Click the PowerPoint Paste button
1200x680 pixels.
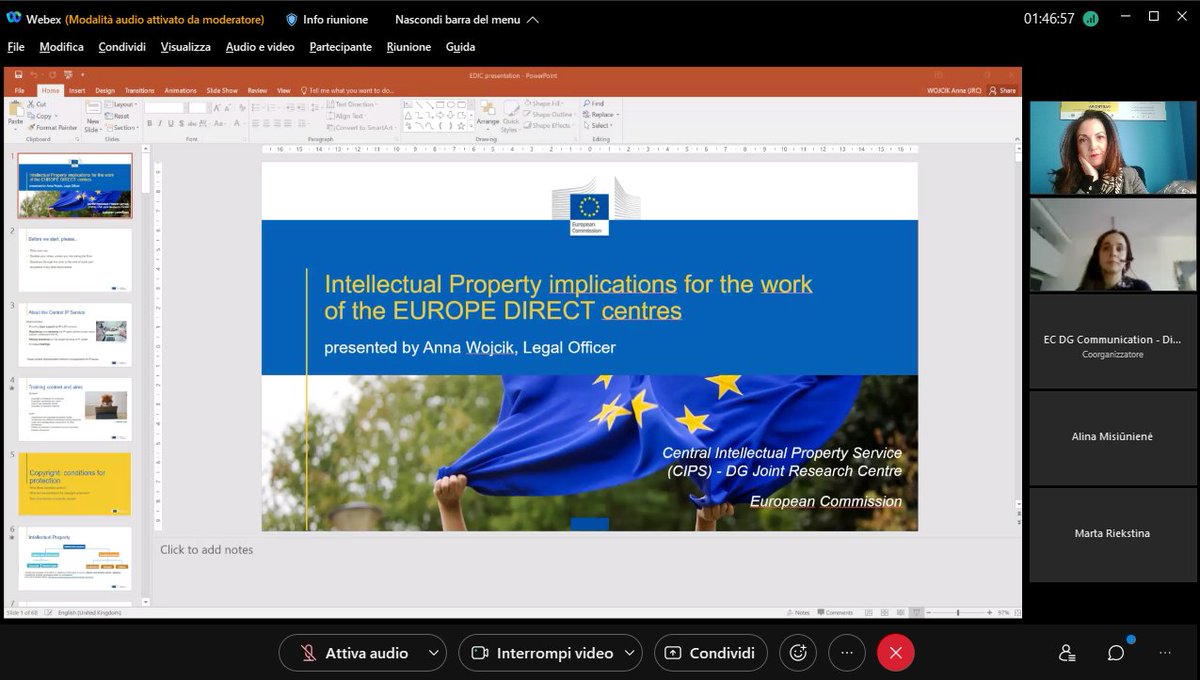pyautogui.click(x=15, y=114)
